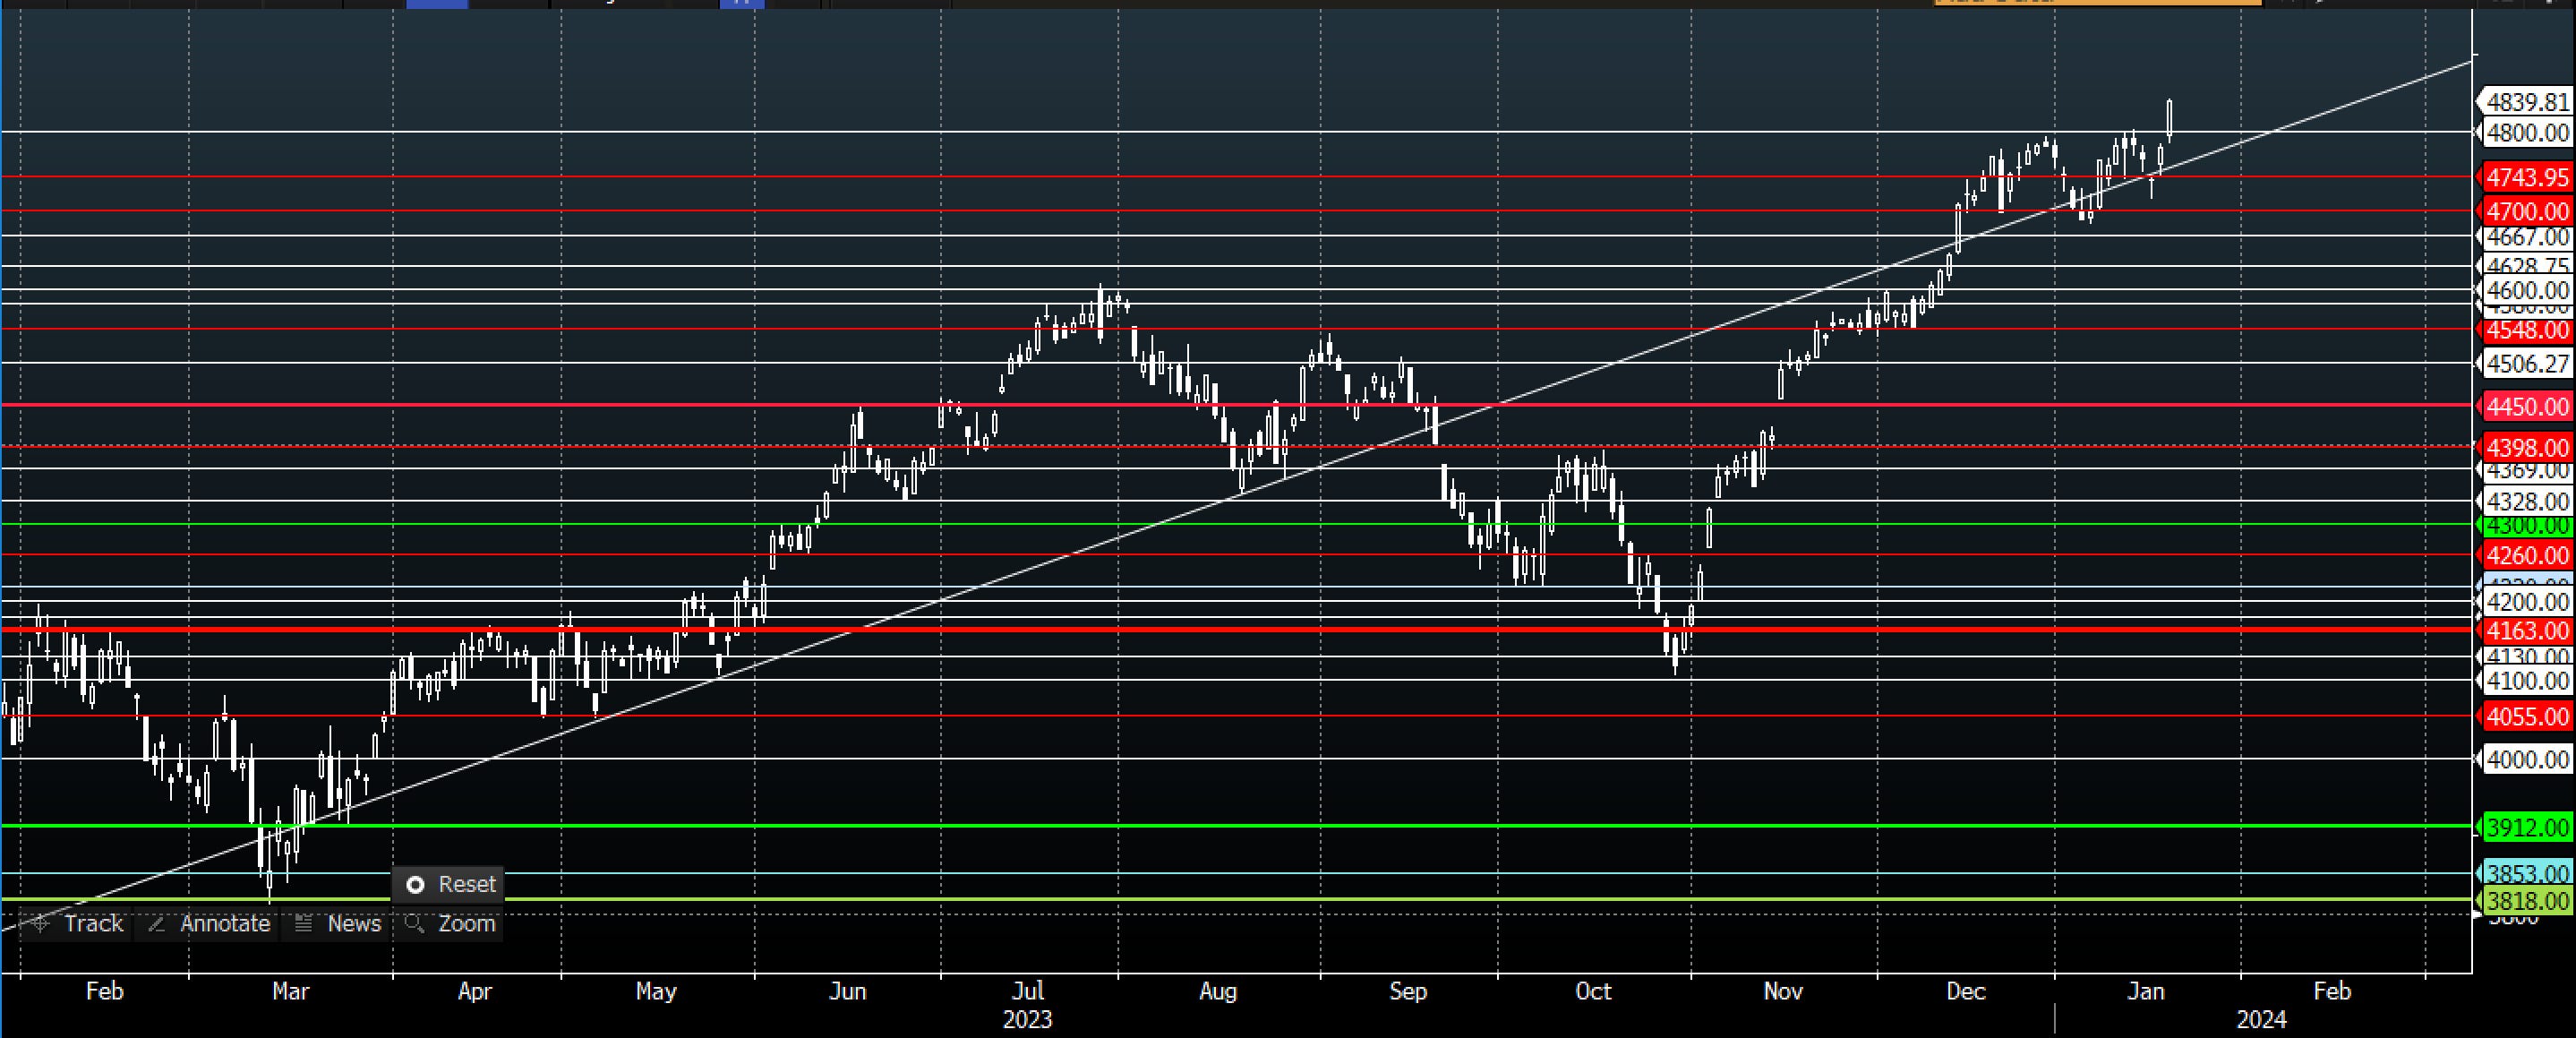Select the Zoom magnifier tool

coord(450,923)
